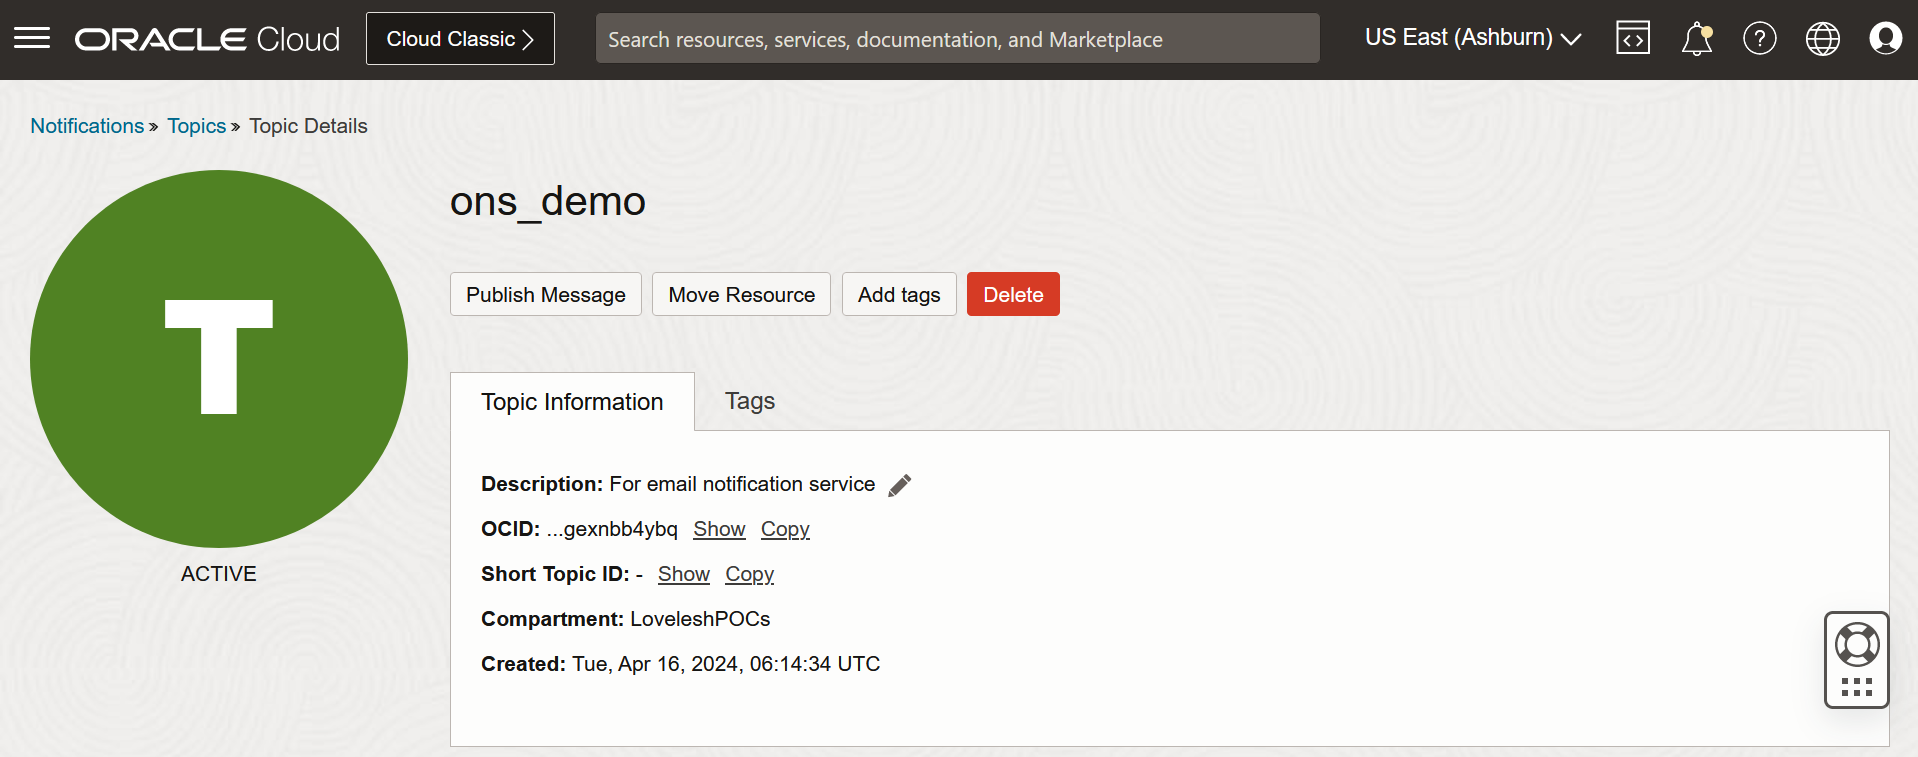The width and height of the screenshot is (1918, 757).
Task: Click the created date Tue, Apr 16, 2024
Action: pyautogui.click(x=726, y=664)
